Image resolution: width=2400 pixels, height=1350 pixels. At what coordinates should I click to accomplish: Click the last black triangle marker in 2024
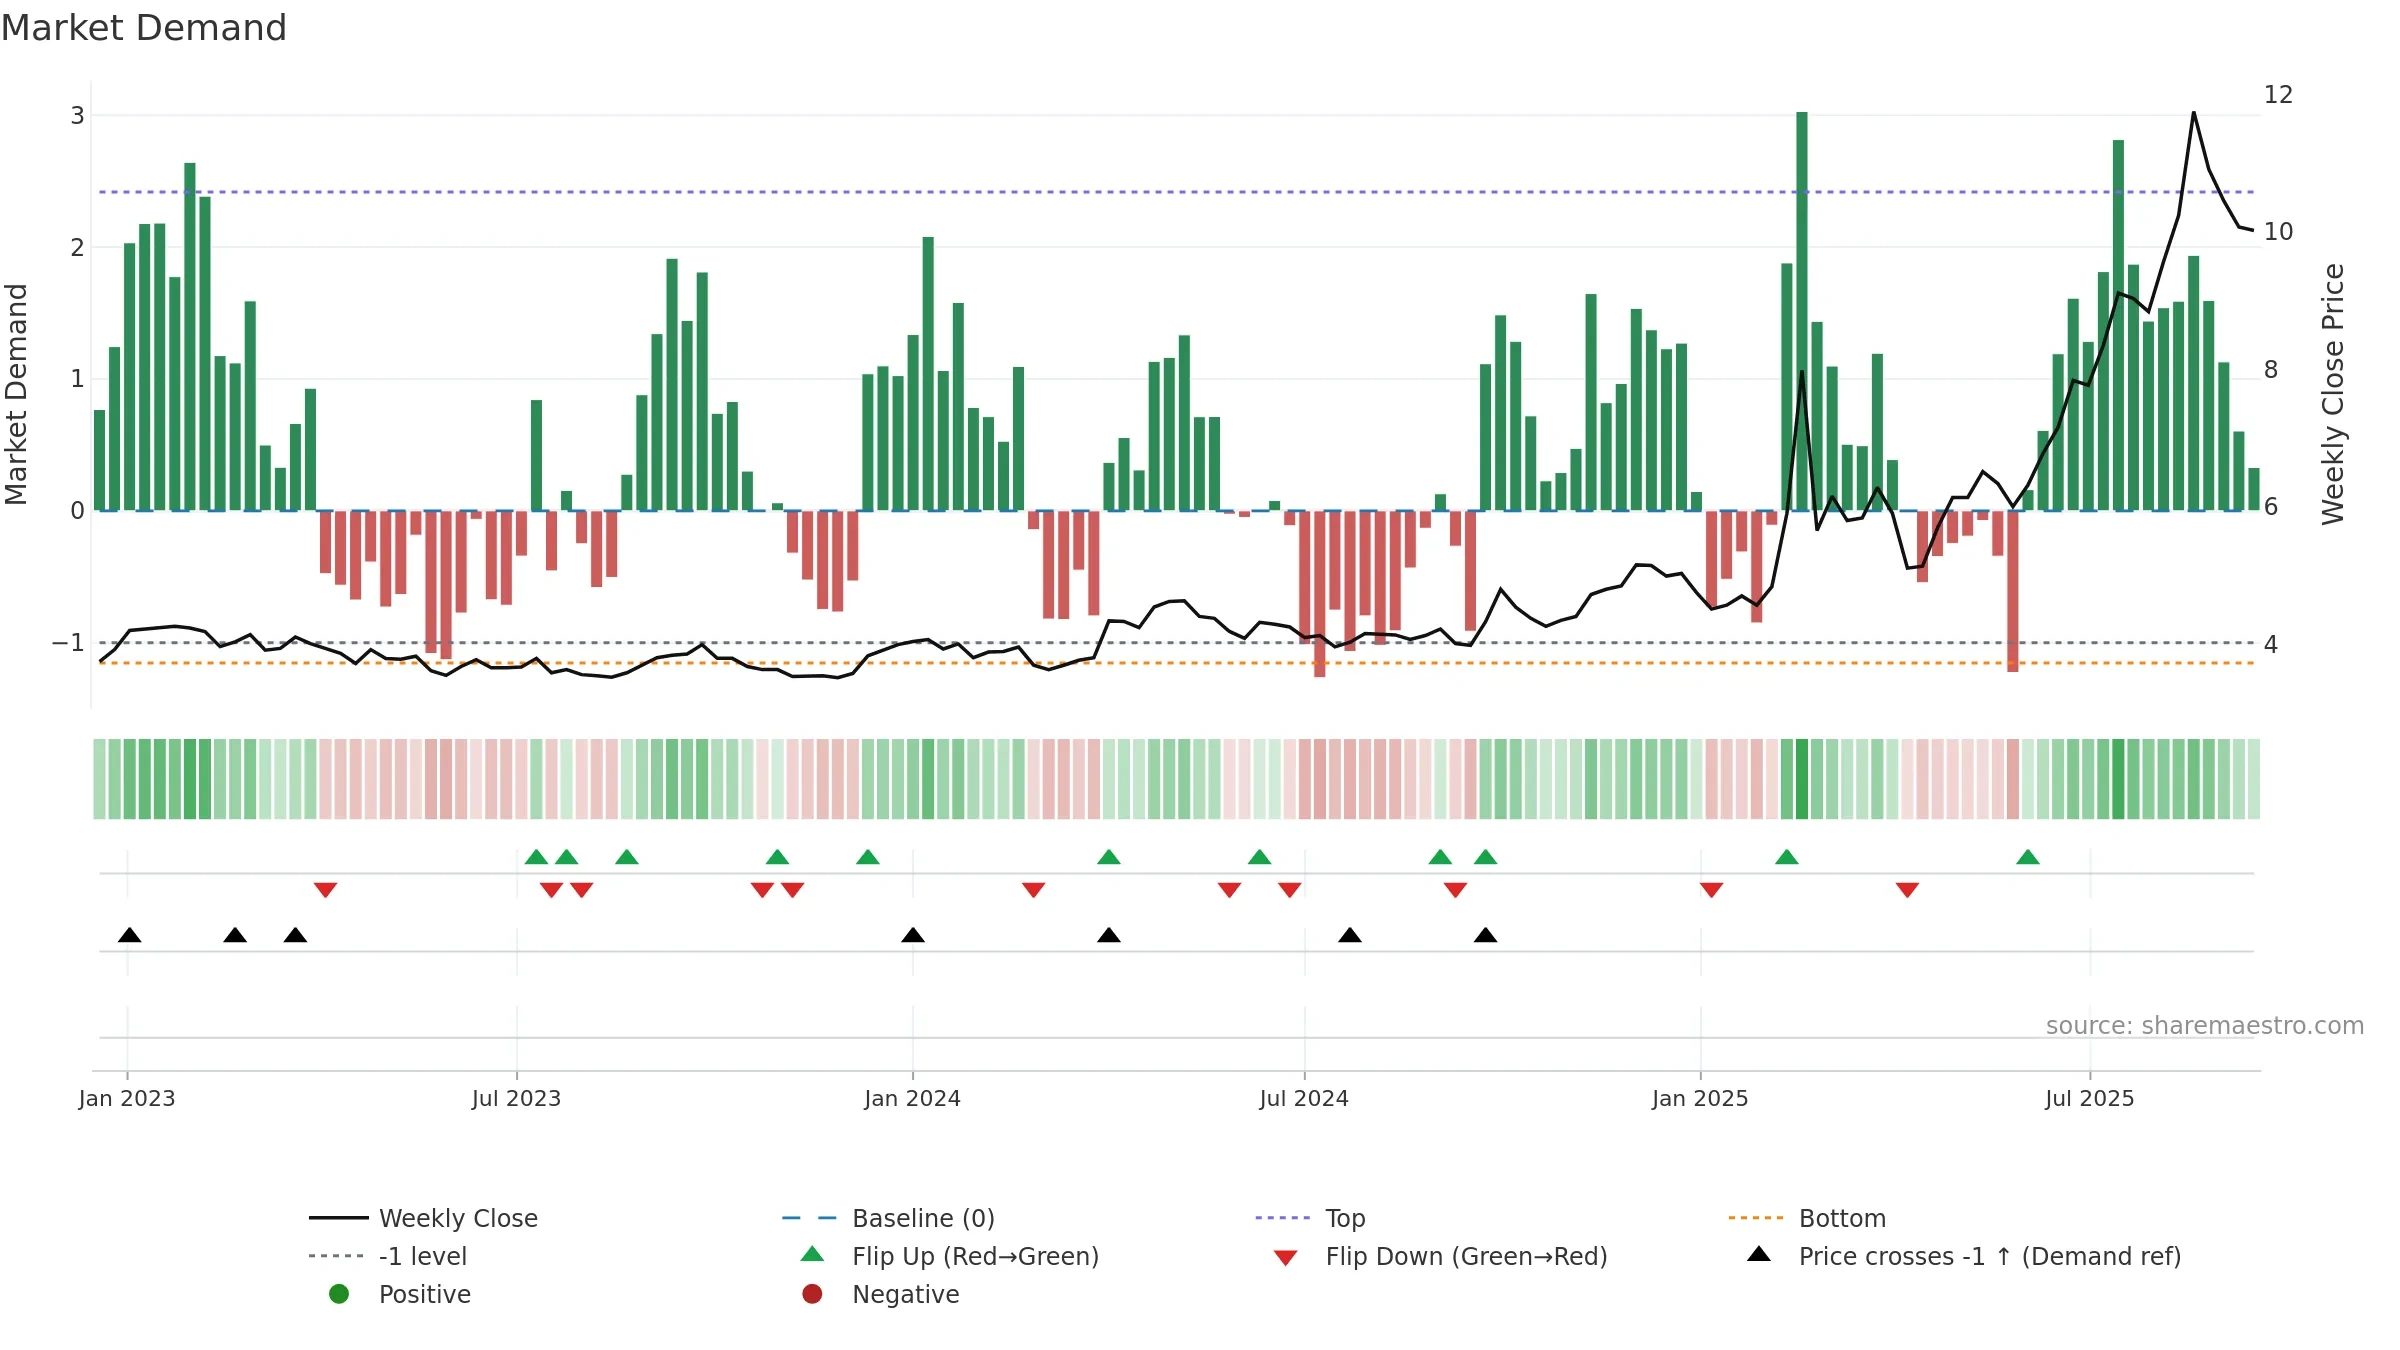(1486, 935)
